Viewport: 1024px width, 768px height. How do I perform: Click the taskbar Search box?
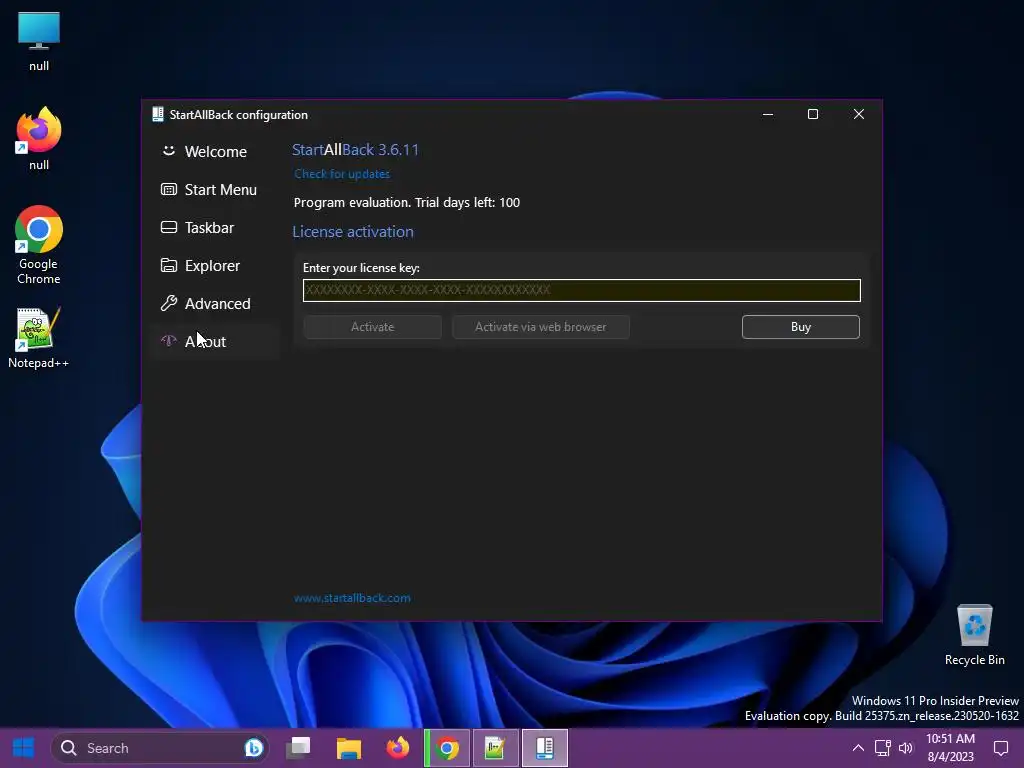click(160, 748)
